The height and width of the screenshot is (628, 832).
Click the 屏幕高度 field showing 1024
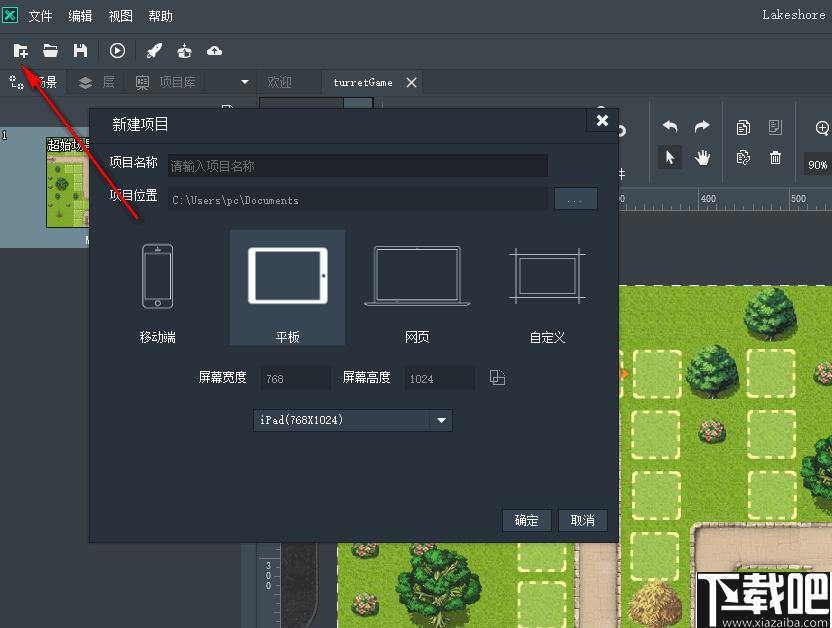tap(439, 378)
